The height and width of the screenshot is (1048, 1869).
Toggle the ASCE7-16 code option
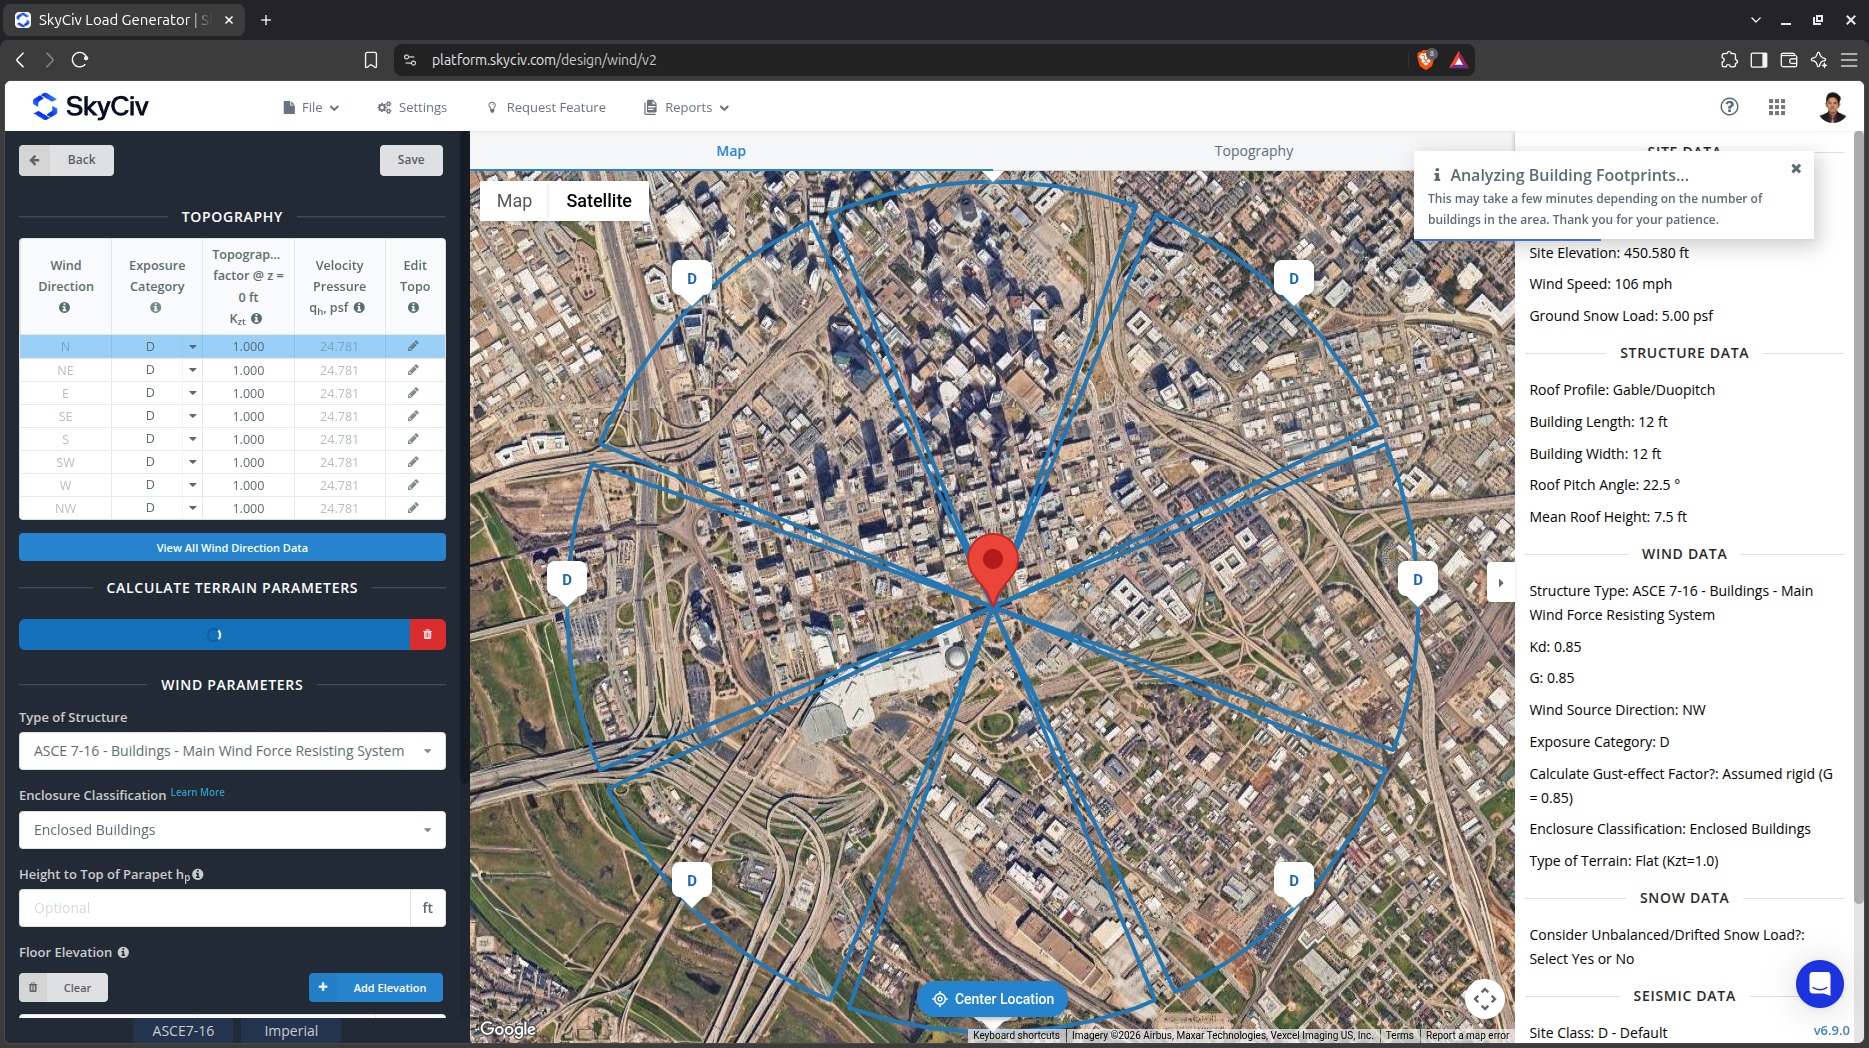click(183, 1031)
